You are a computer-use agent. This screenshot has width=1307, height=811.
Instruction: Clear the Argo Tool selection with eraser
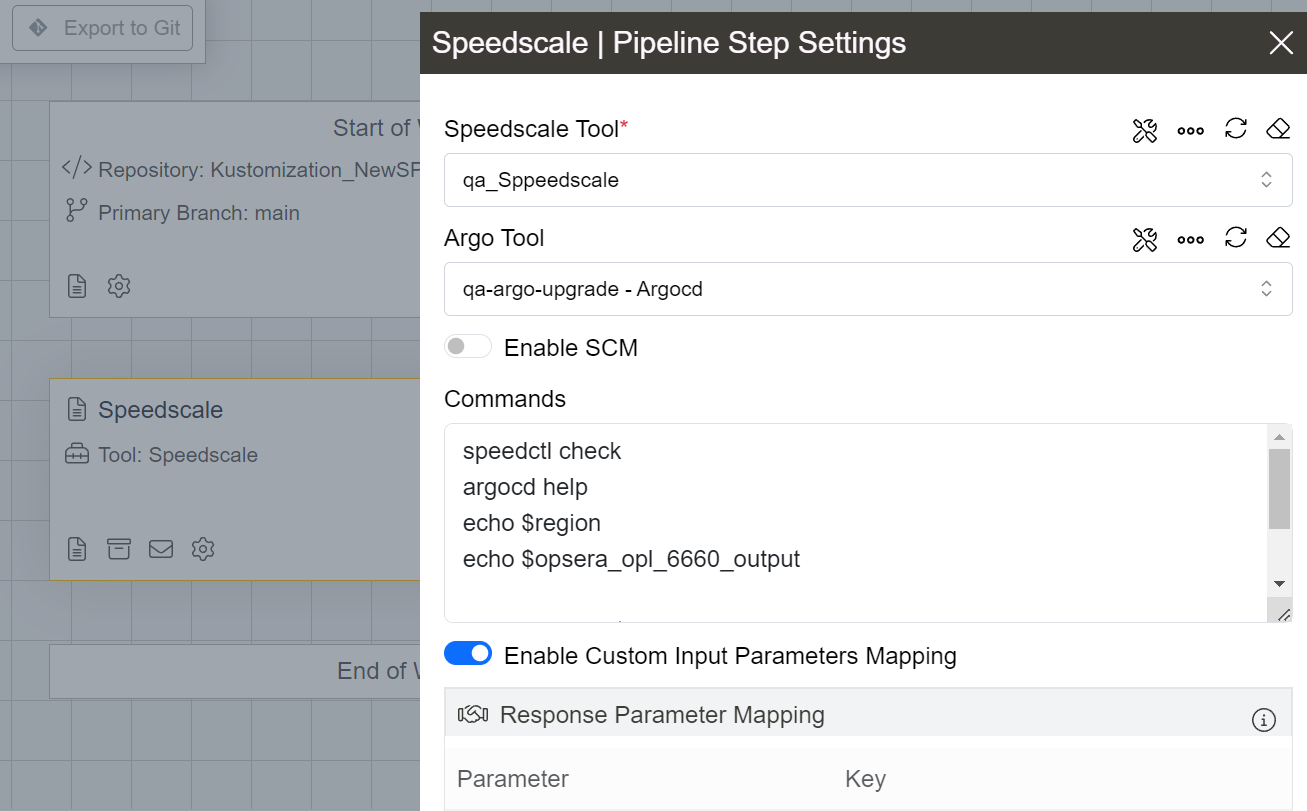[x=1278, y=238]
